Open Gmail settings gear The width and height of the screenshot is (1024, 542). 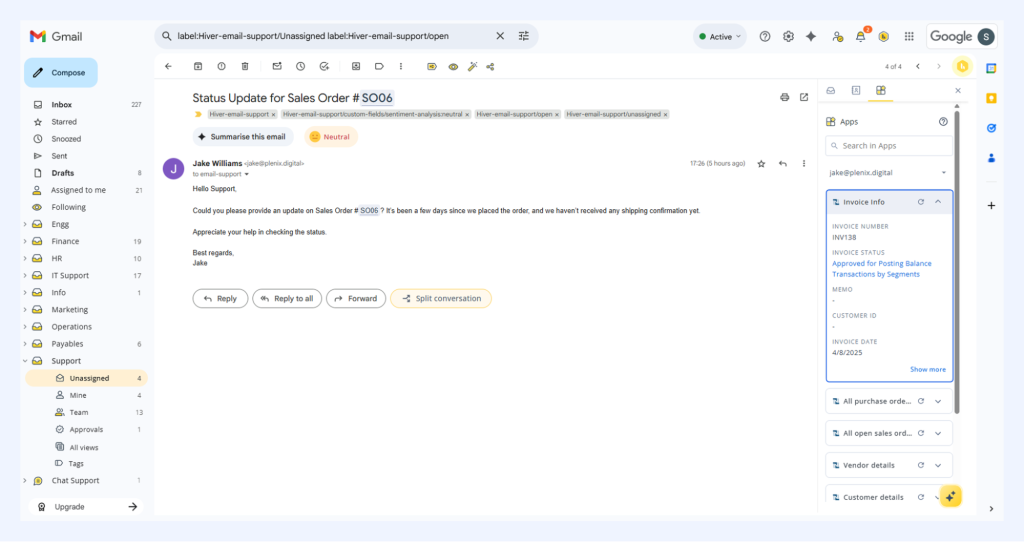[x=788, y=37]
